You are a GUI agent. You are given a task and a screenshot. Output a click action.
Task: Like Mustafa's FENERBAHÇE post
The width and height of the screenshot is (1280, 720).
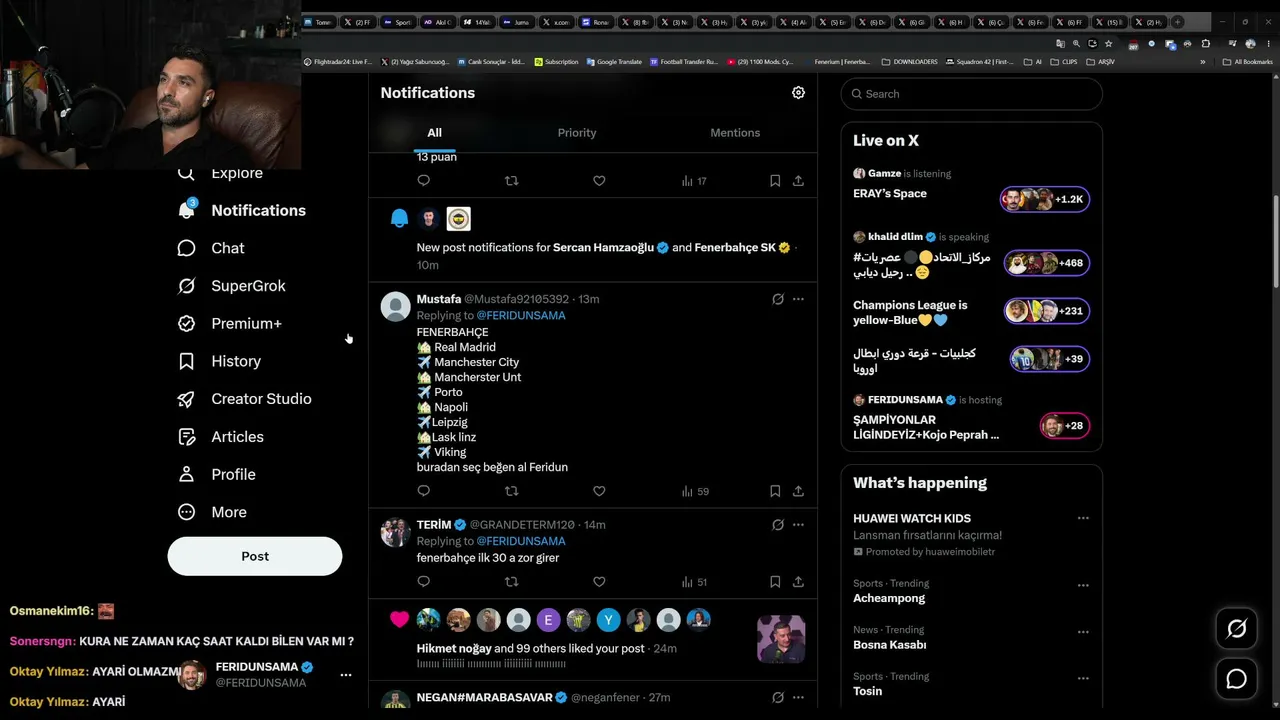[599, 491]
